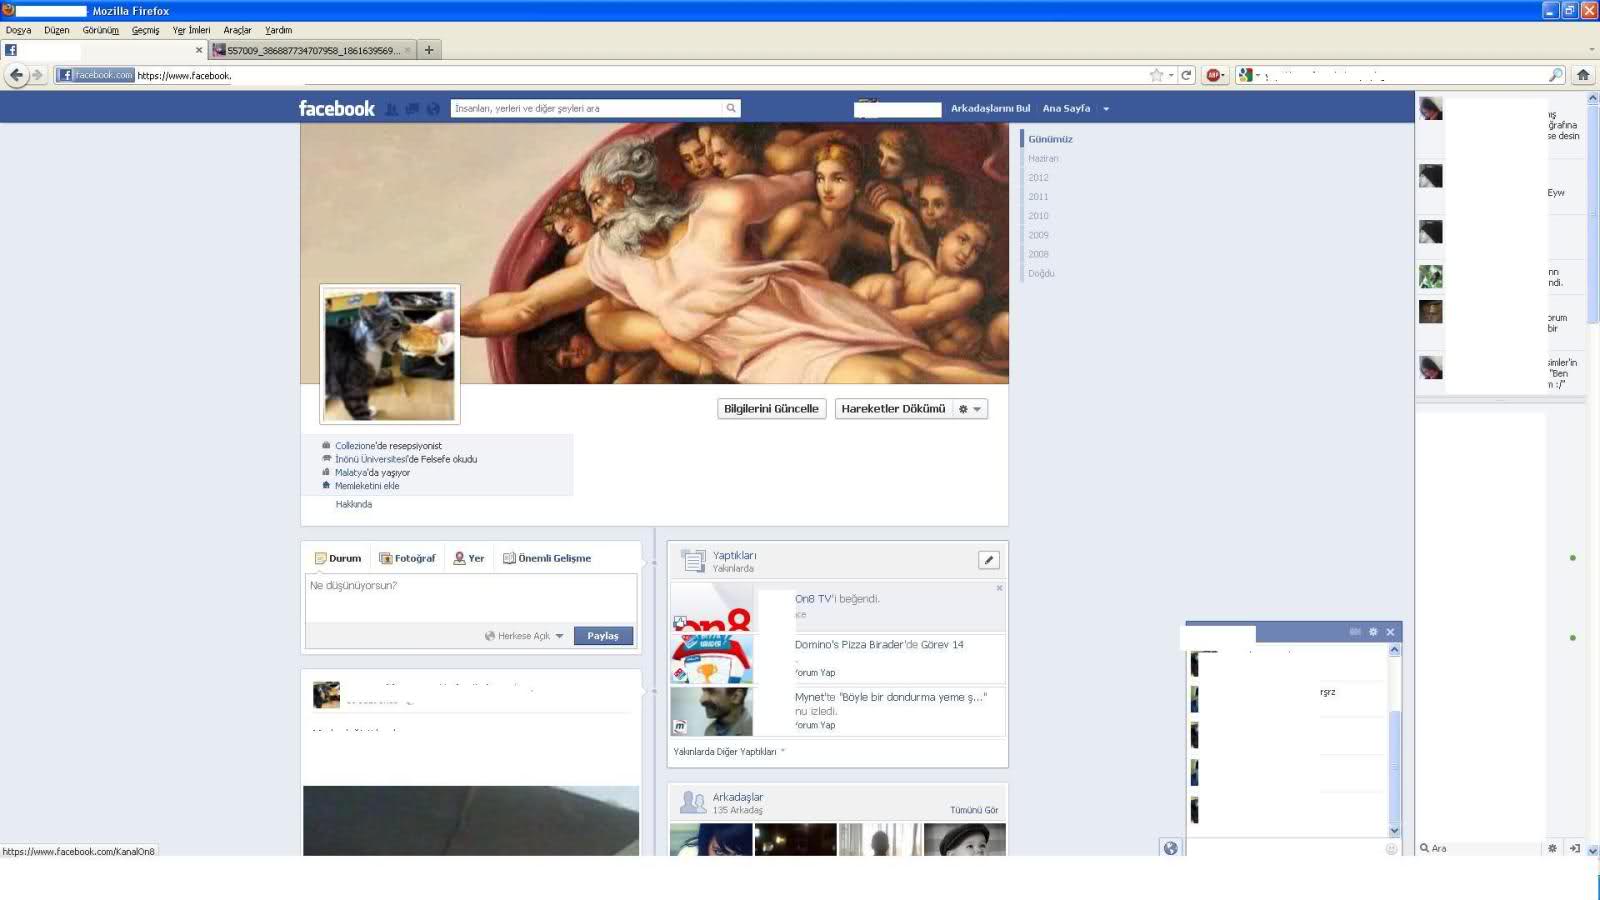The width and height of the screenshot is (1600, 900).
Task: Open the Görünüm menu
Action: pos(100,30)
